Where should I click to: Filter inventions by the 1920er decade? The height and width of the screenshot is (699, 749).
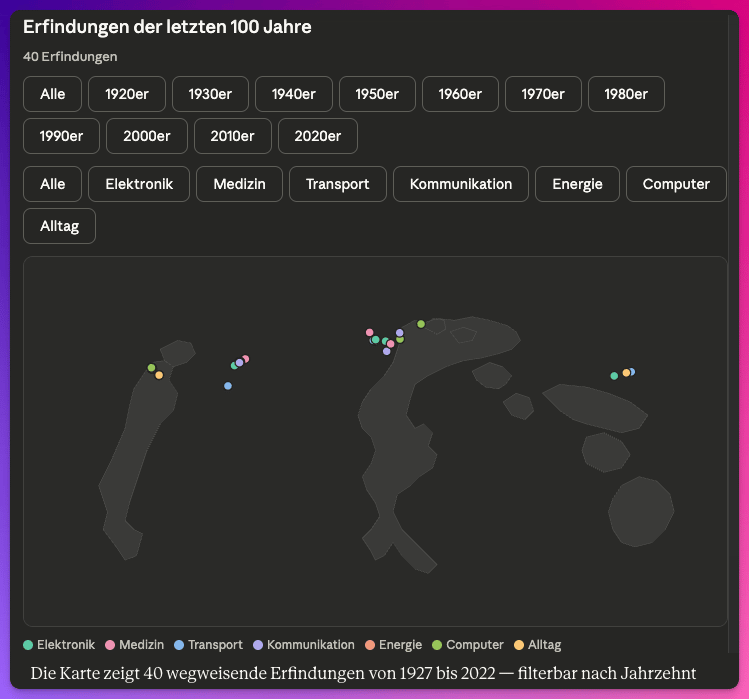(127, 94)
